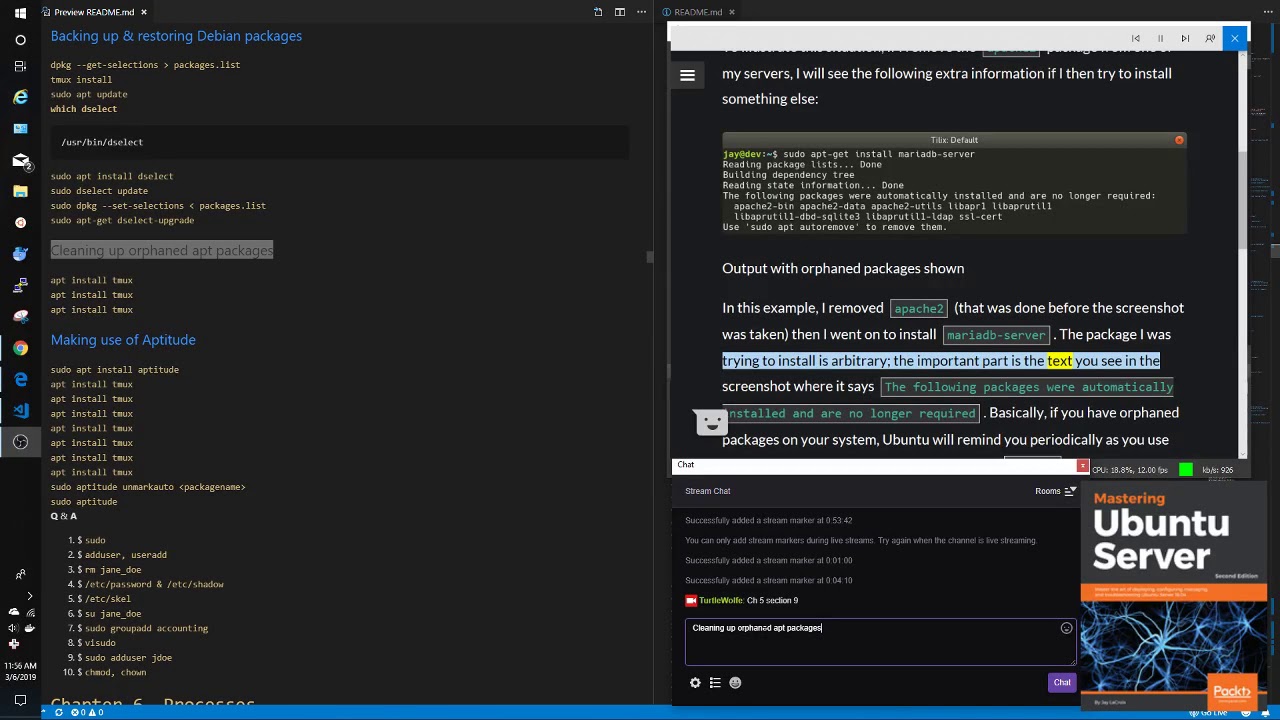Skip to previous paragraph in read aloud
Screen dimensions: 1280x720
tap(1136, 39)
